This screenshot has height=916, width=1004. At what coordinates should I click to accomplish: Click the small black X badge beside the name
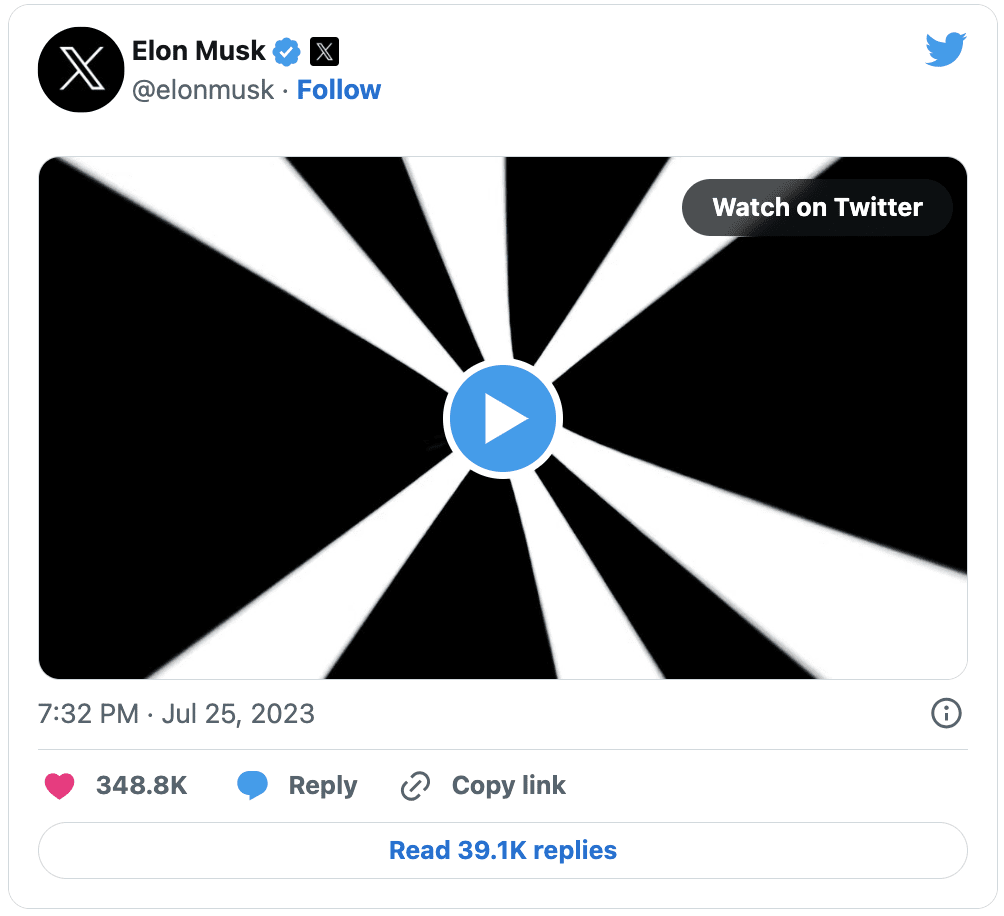tap(324, 51)
